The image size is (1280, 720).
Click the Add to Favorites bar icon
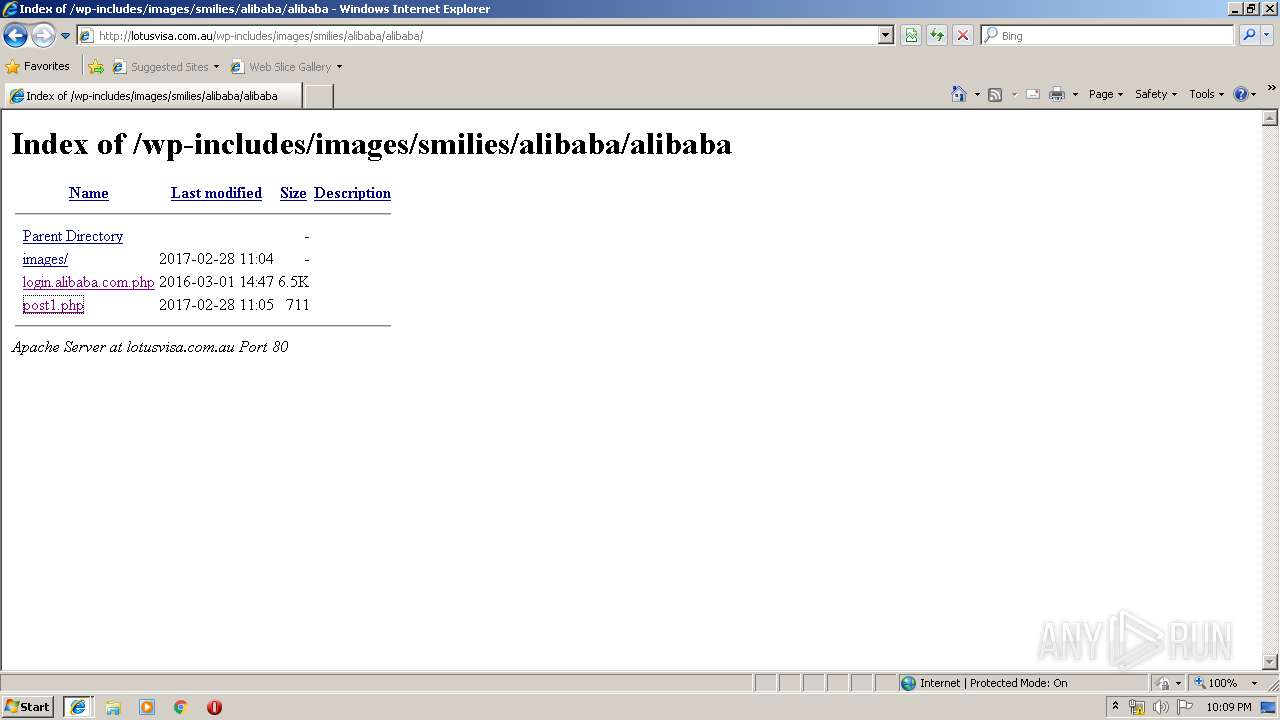click(96, 67)
